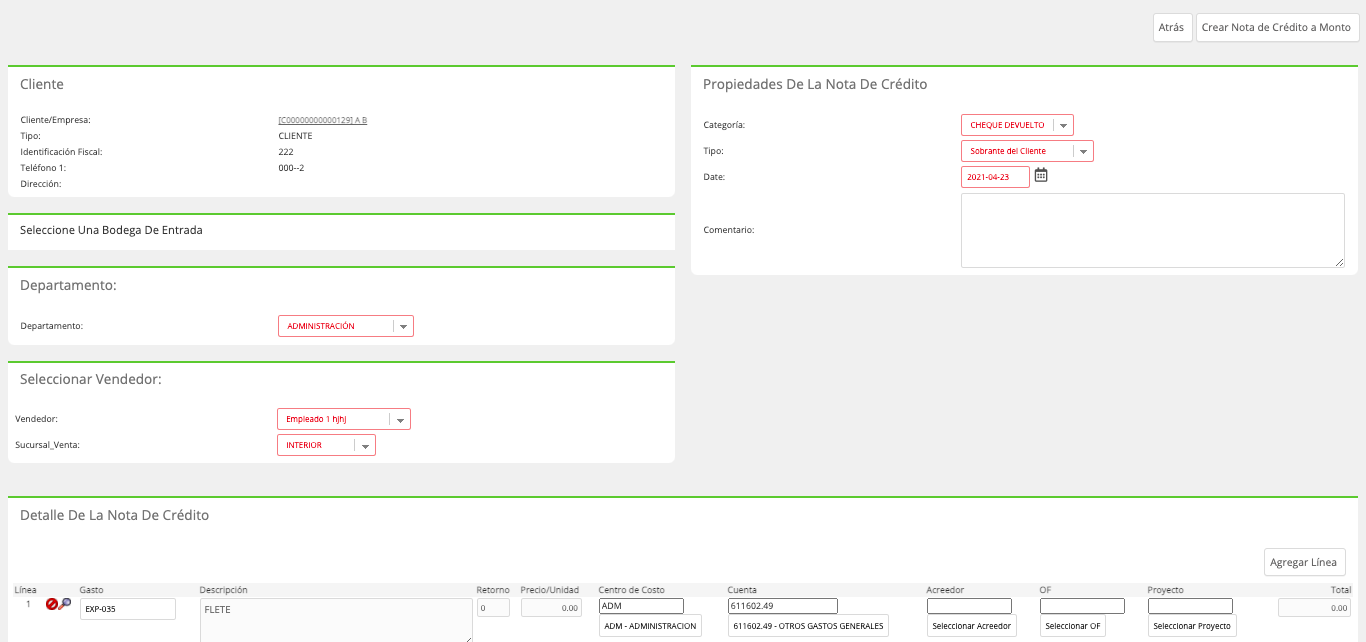This screenshot has width=1366, height=642.
Task: Click the 'Detalle De La Nota De Crédito' heading
Action: (115, 515)
